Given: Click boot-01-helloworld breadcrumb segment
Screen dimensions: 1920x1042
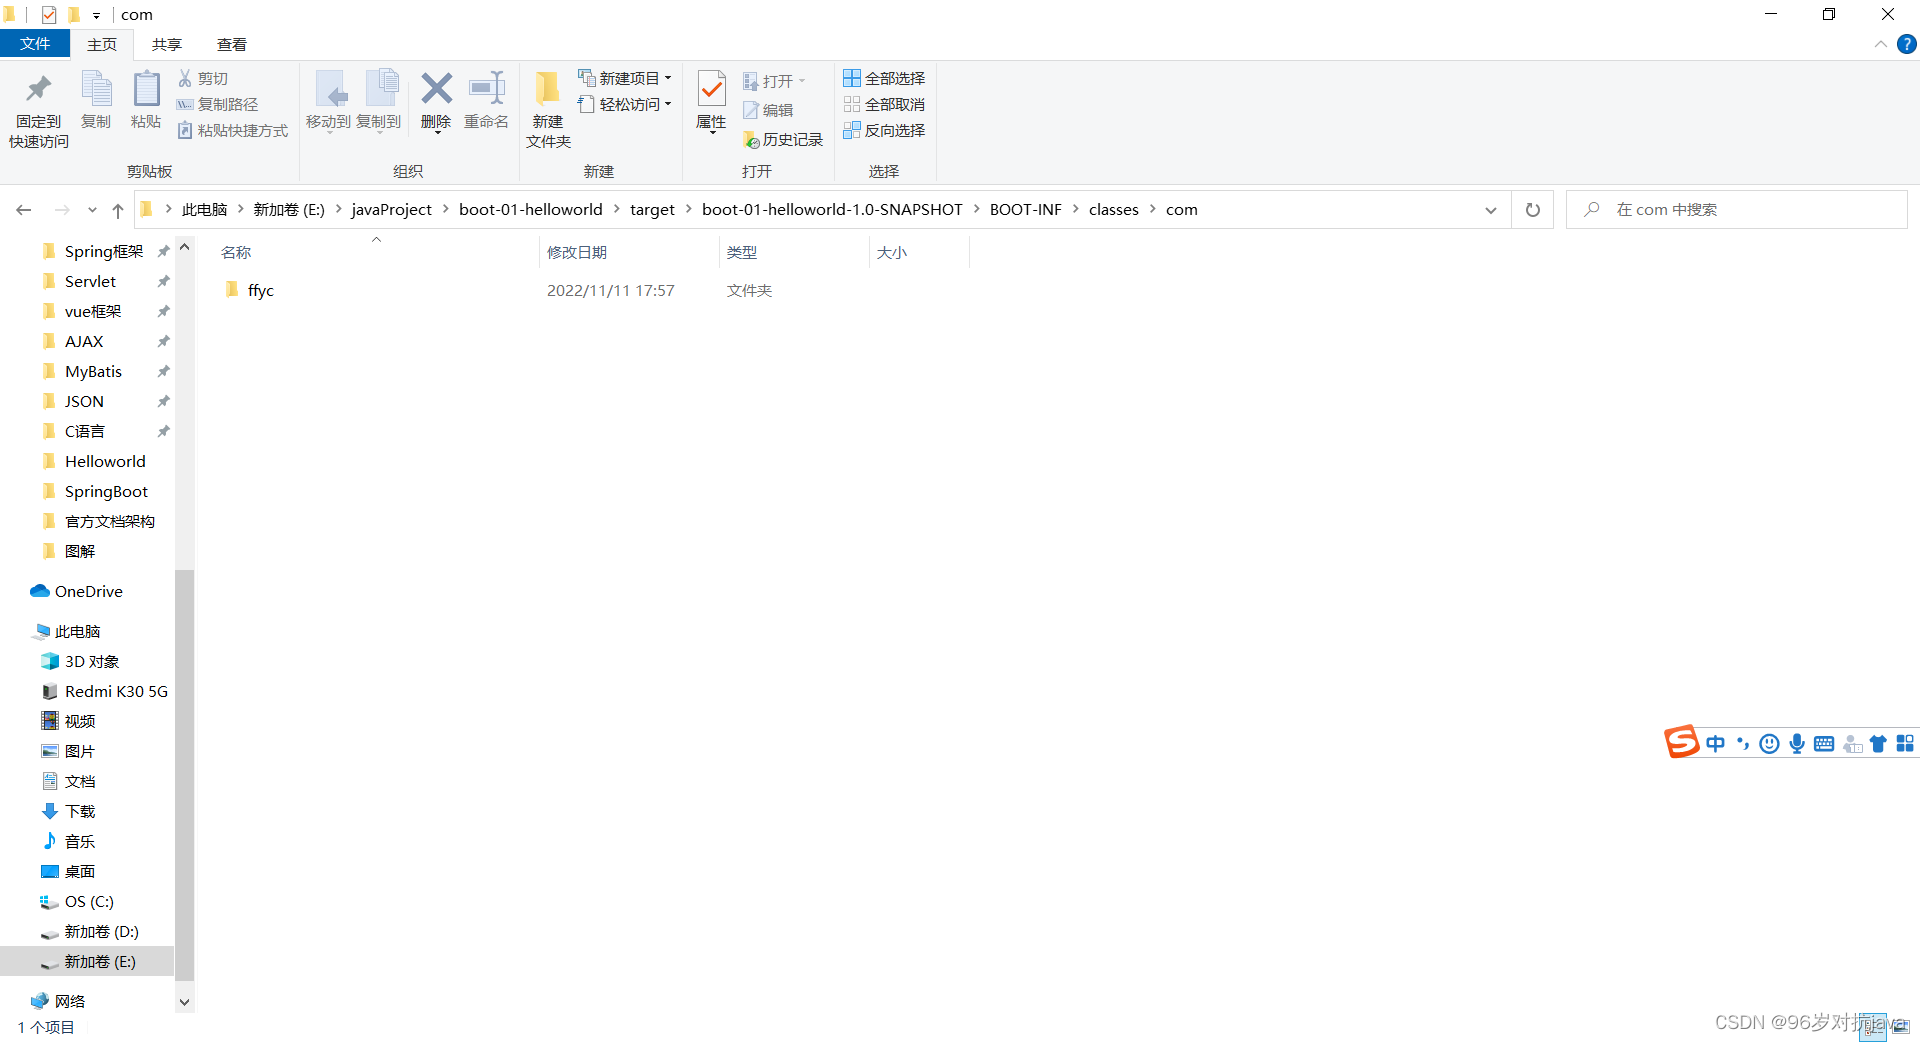Looking at the screenshot, I should 531,210.
